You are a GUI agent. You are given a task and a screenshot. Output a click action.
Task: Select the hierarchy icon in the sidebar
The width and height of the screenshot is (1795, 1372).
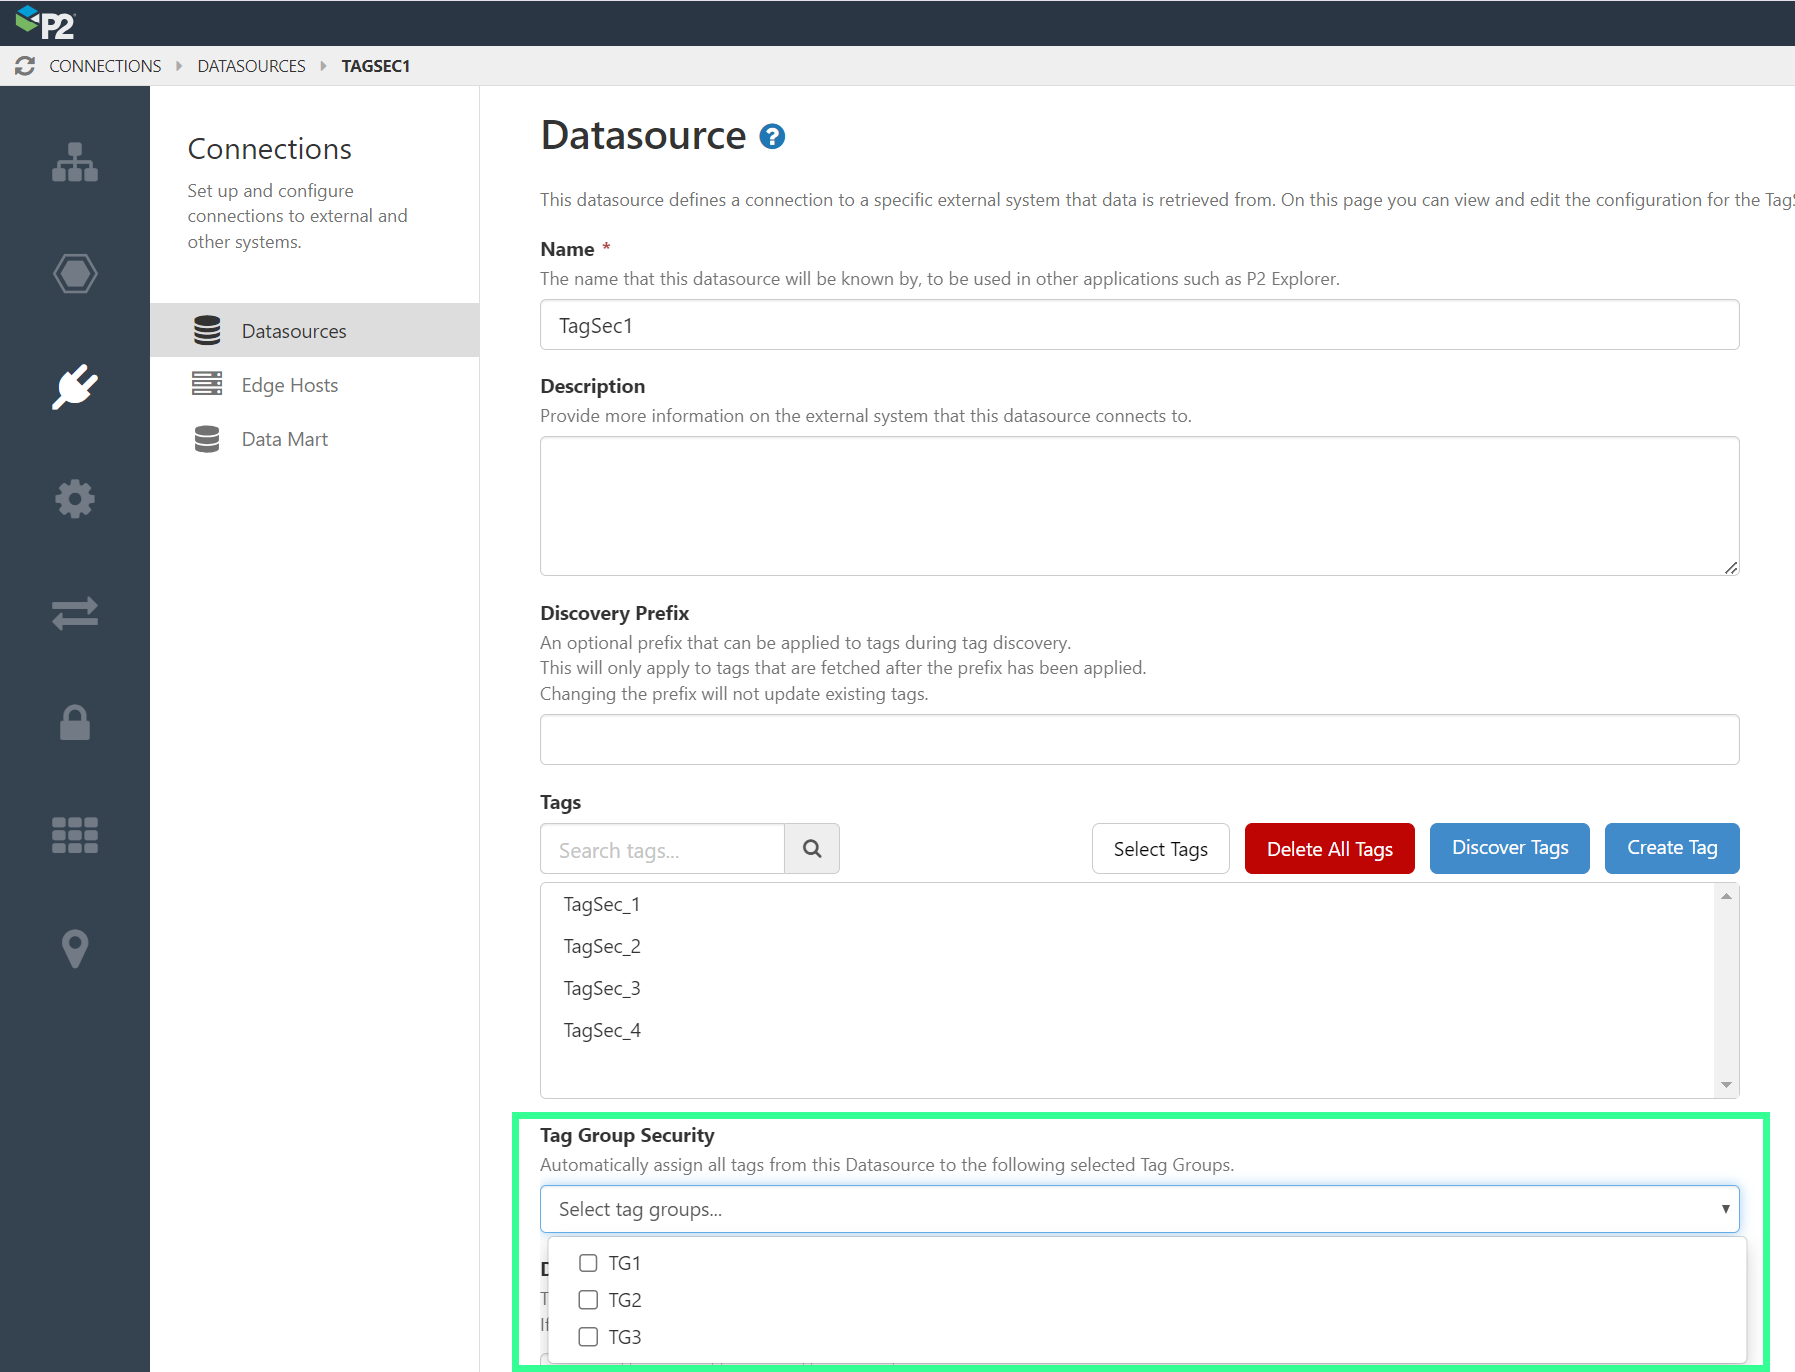click(x=75, y=163)
